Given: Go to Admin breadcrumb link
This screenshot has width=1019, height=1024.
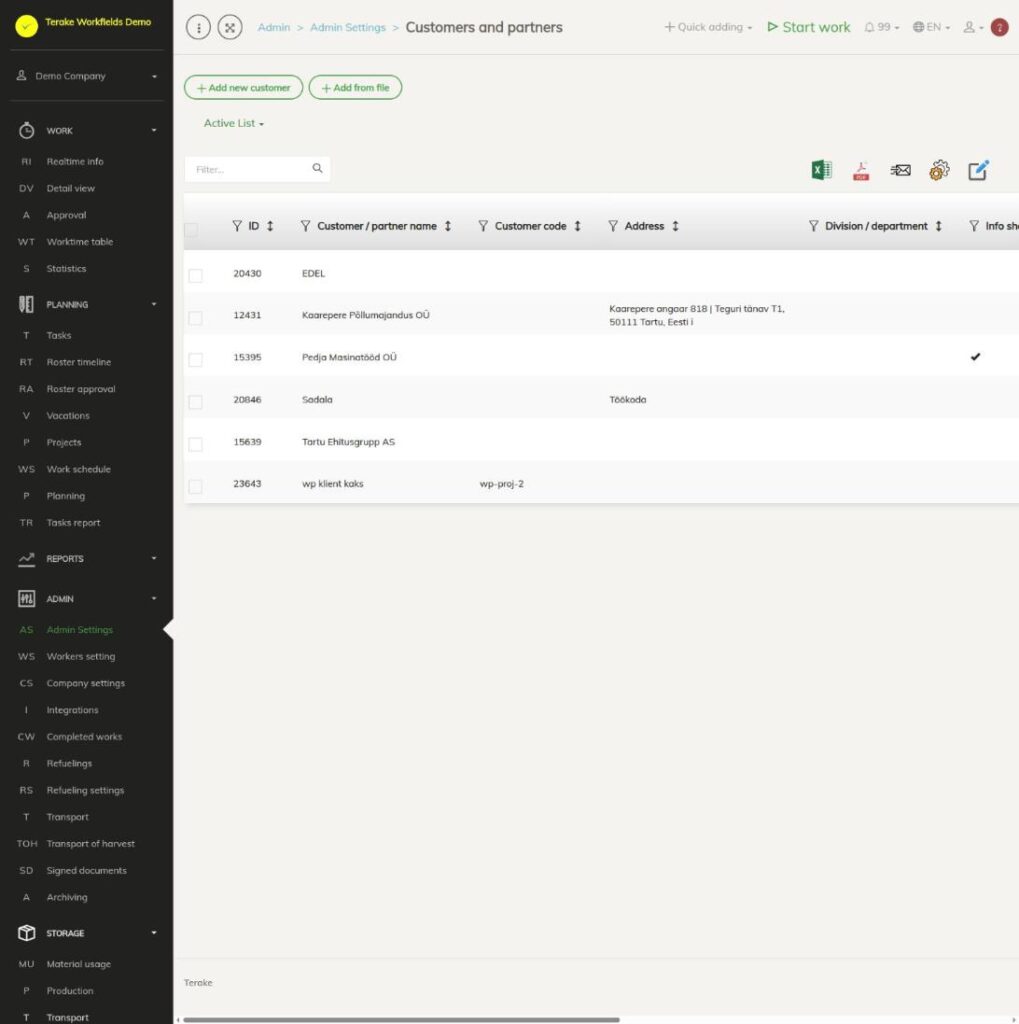Looking at the screenshot, I should click(274, 27).
